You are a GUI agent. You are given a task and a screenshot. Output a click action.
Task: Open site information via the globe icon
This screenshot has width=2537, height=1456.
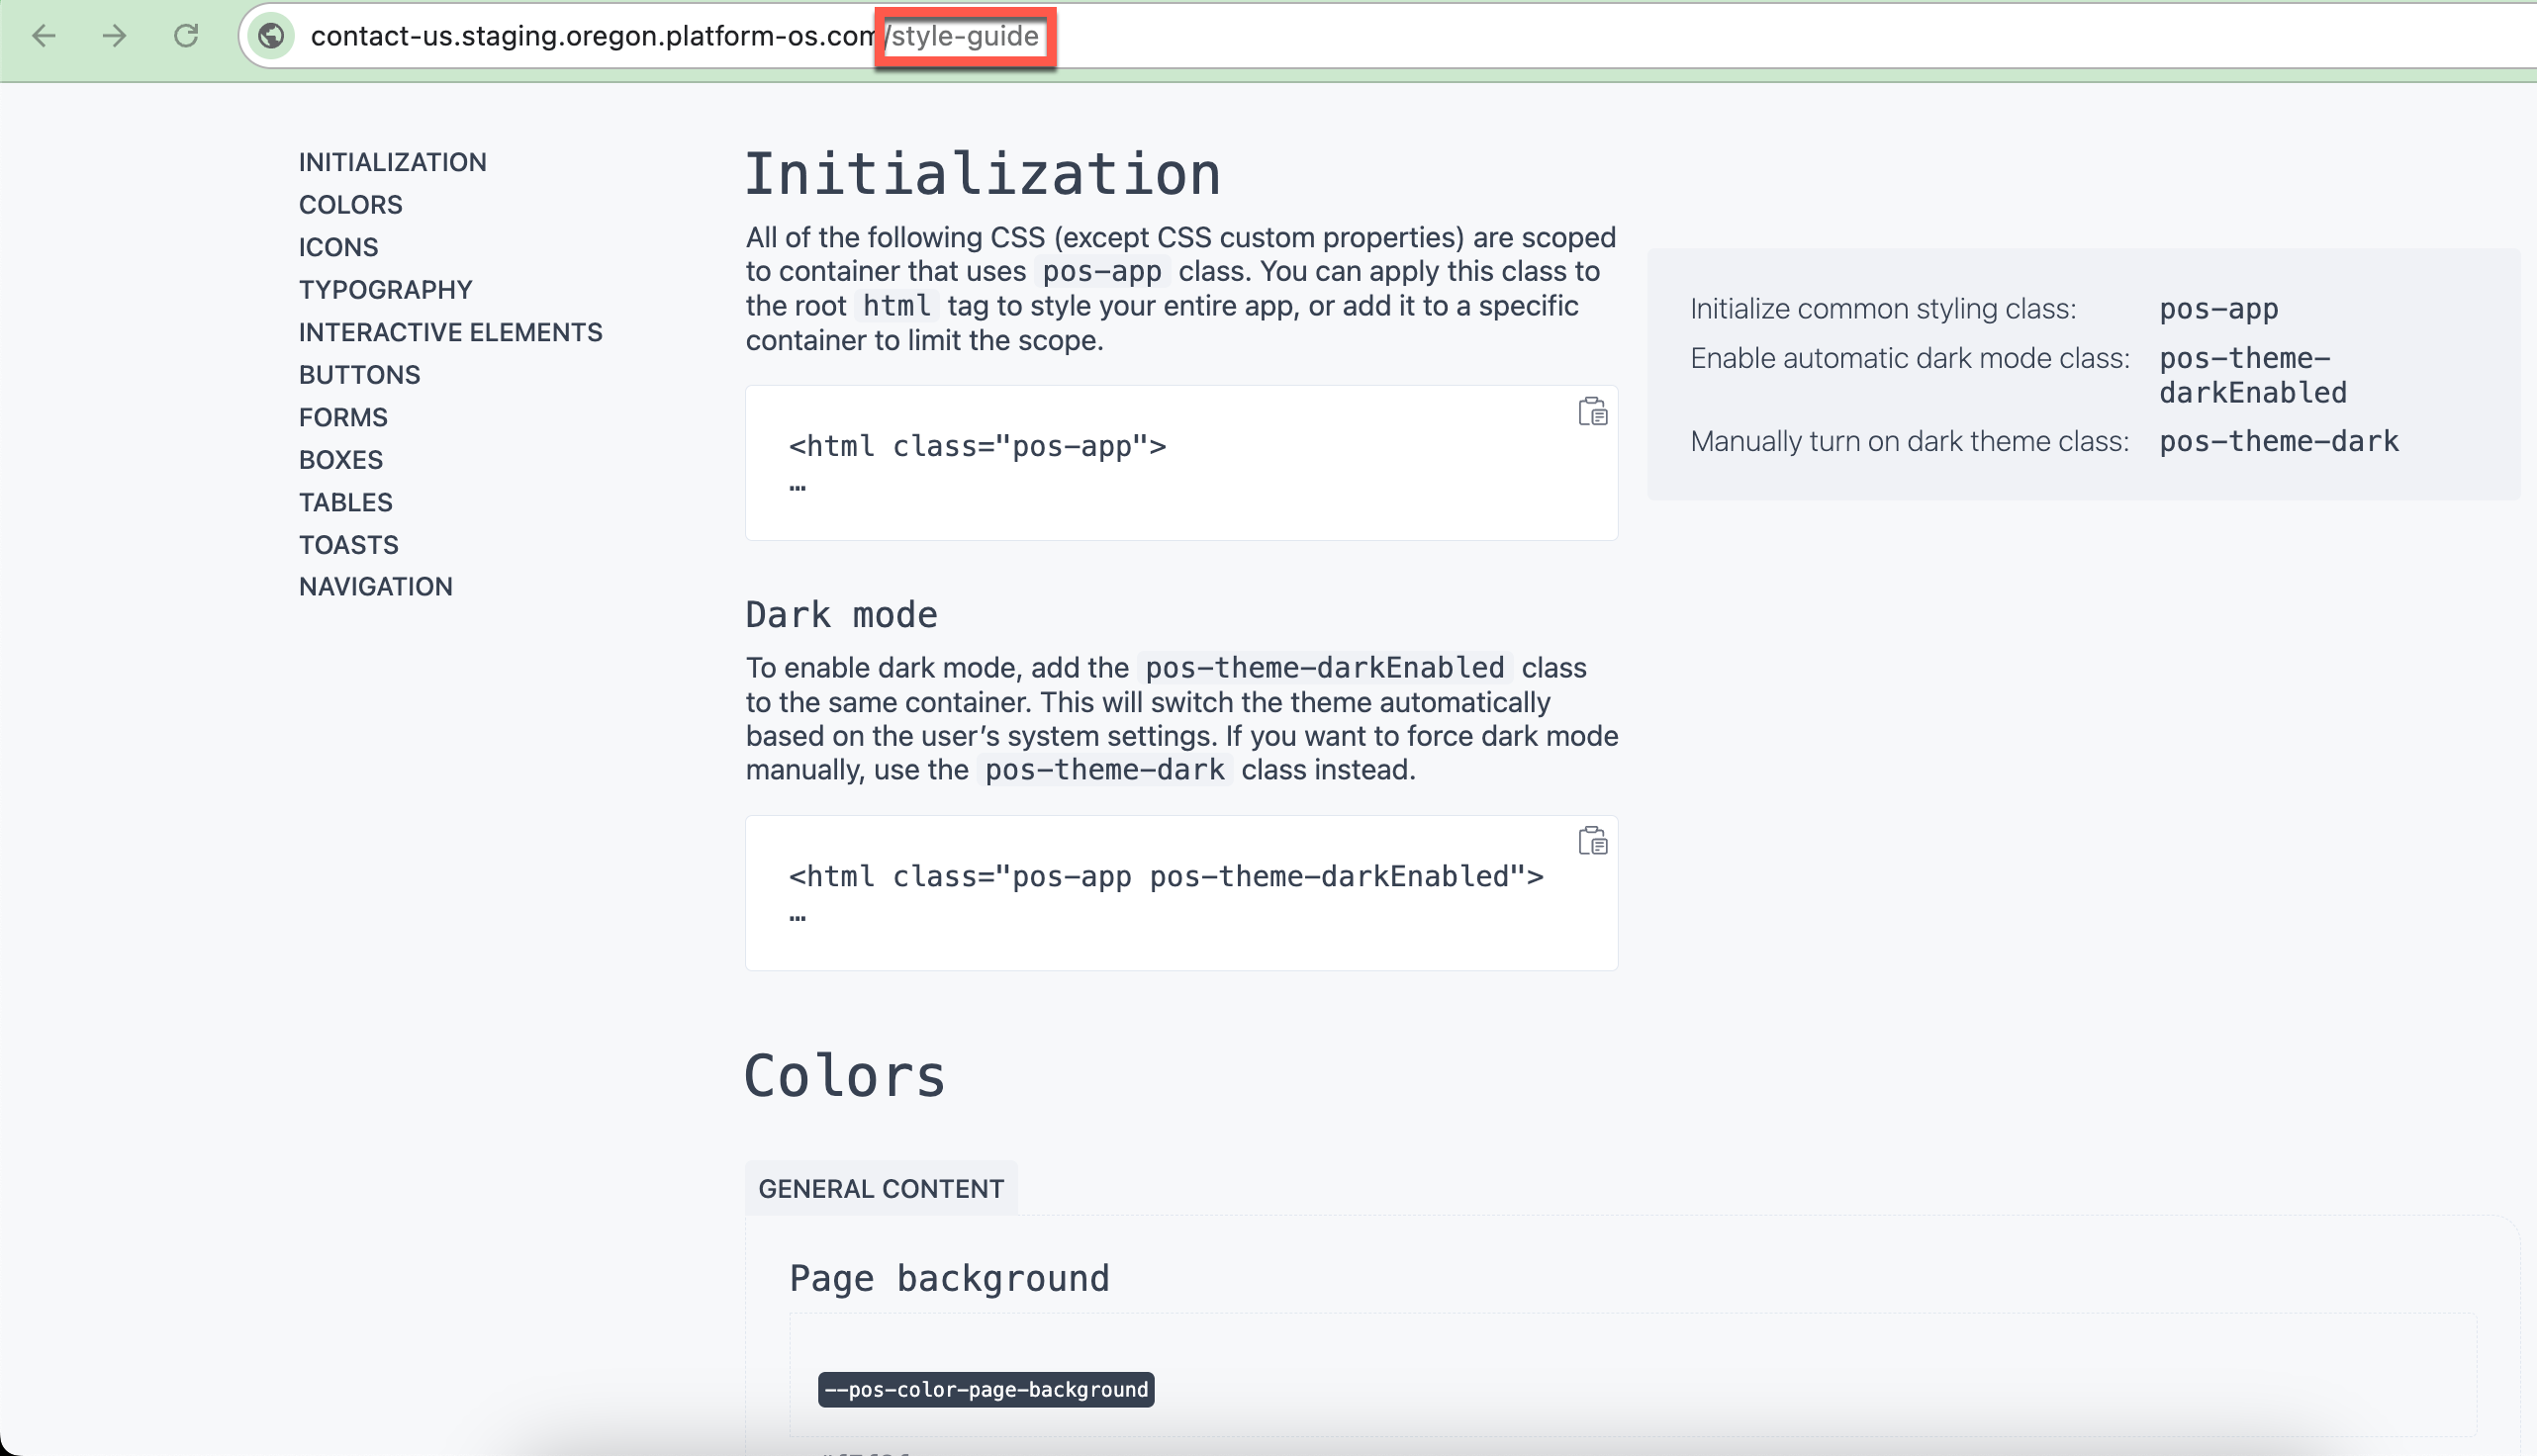coord(271,36)
